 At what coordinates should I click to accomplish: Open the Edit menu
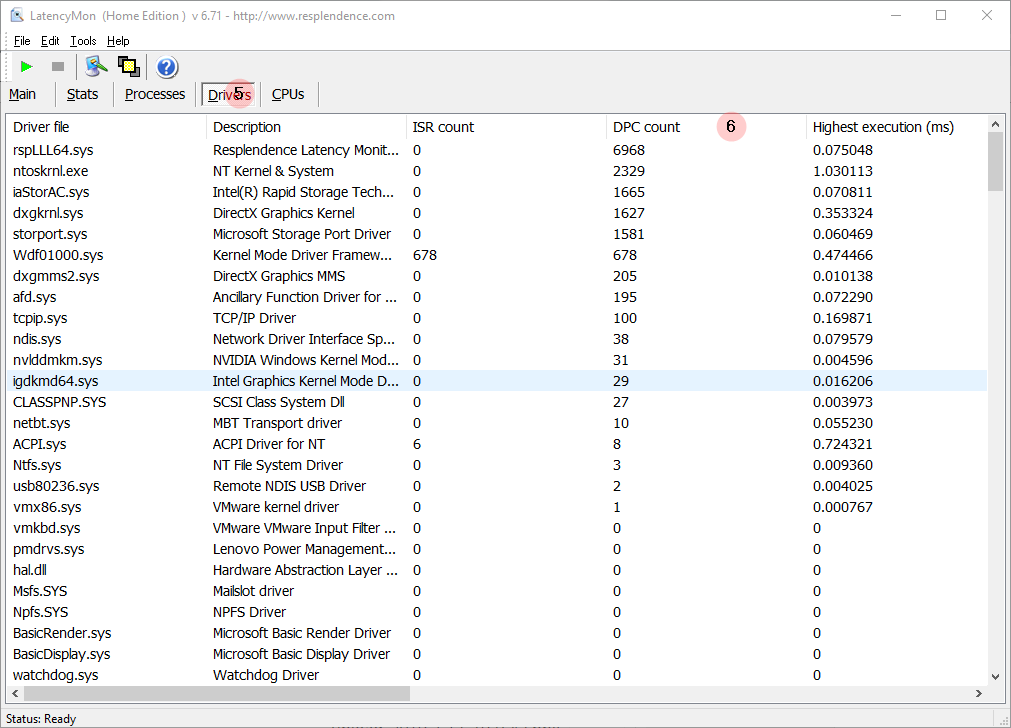pyautogui.click(x=50, y=41)
